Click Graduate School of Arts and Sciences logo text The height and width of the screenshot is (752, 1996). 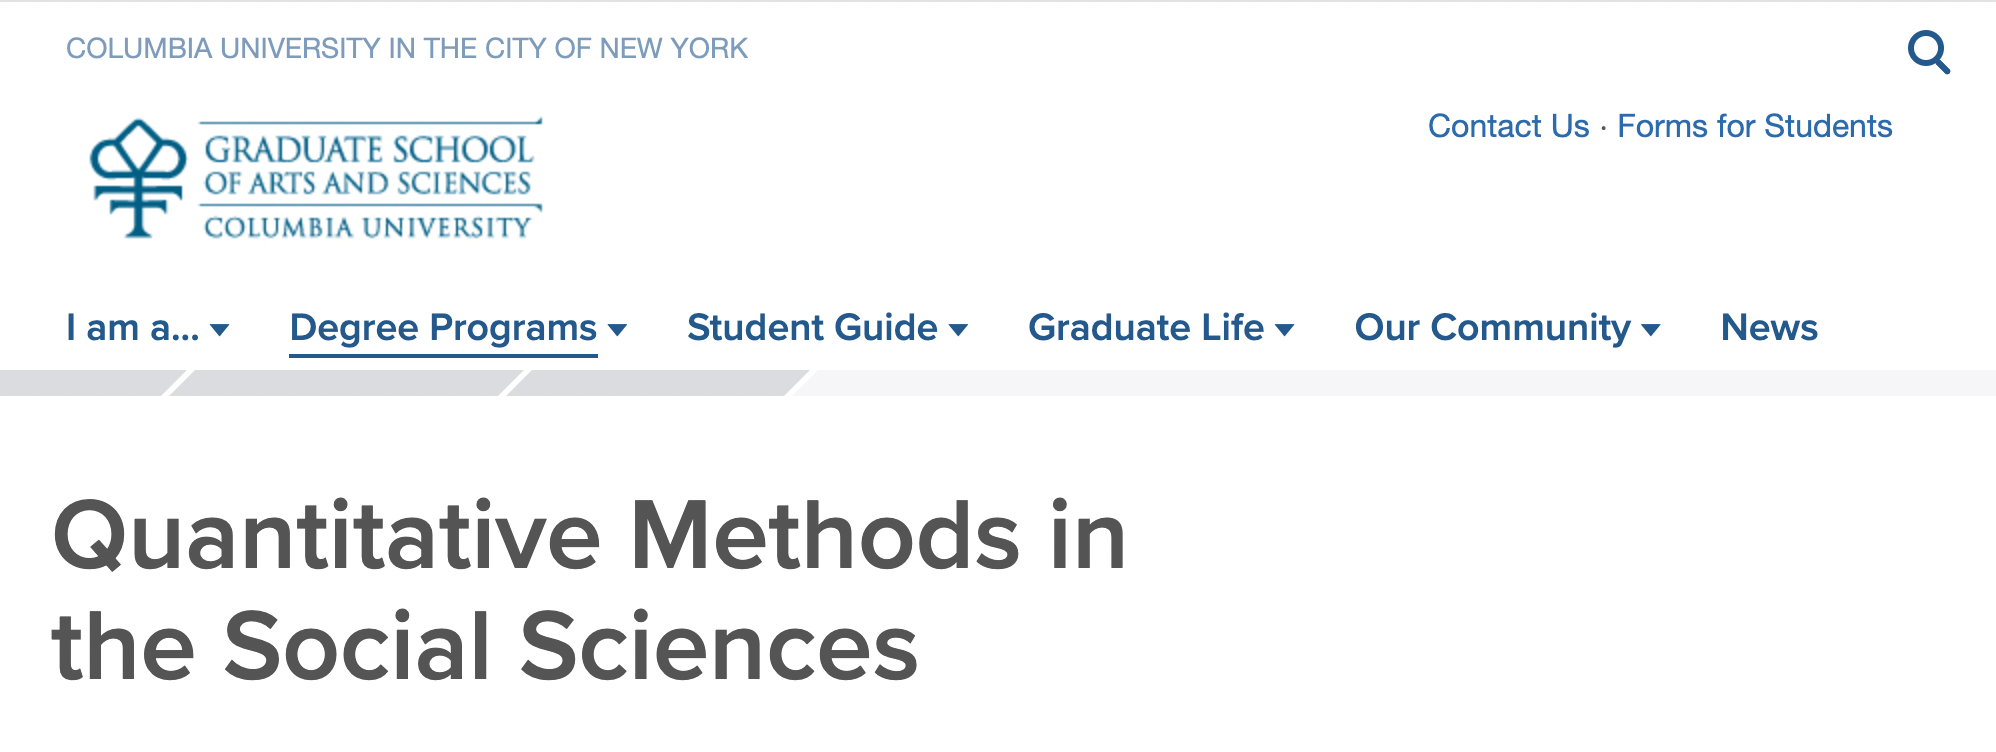point(368,165)
